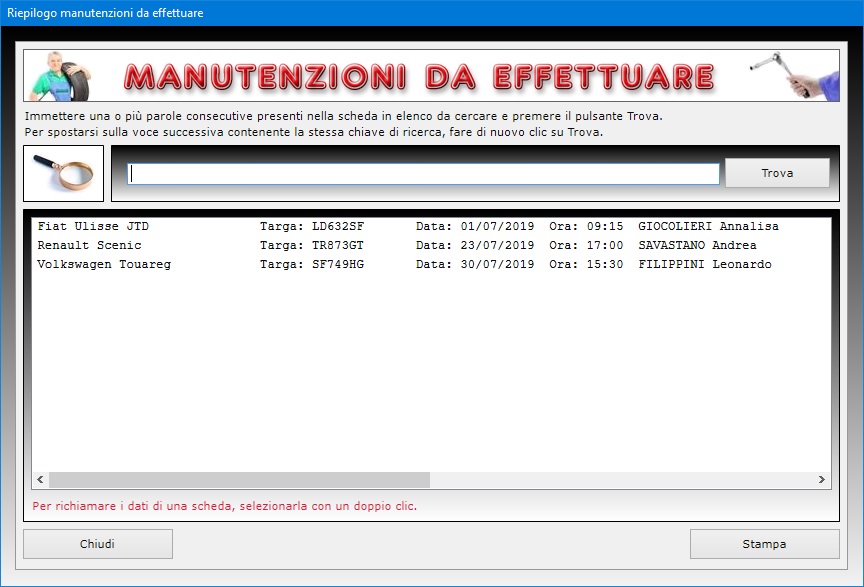
Task: Click customer name GIOCOLIERI Annalisa
Action: (x=709, y=226)
